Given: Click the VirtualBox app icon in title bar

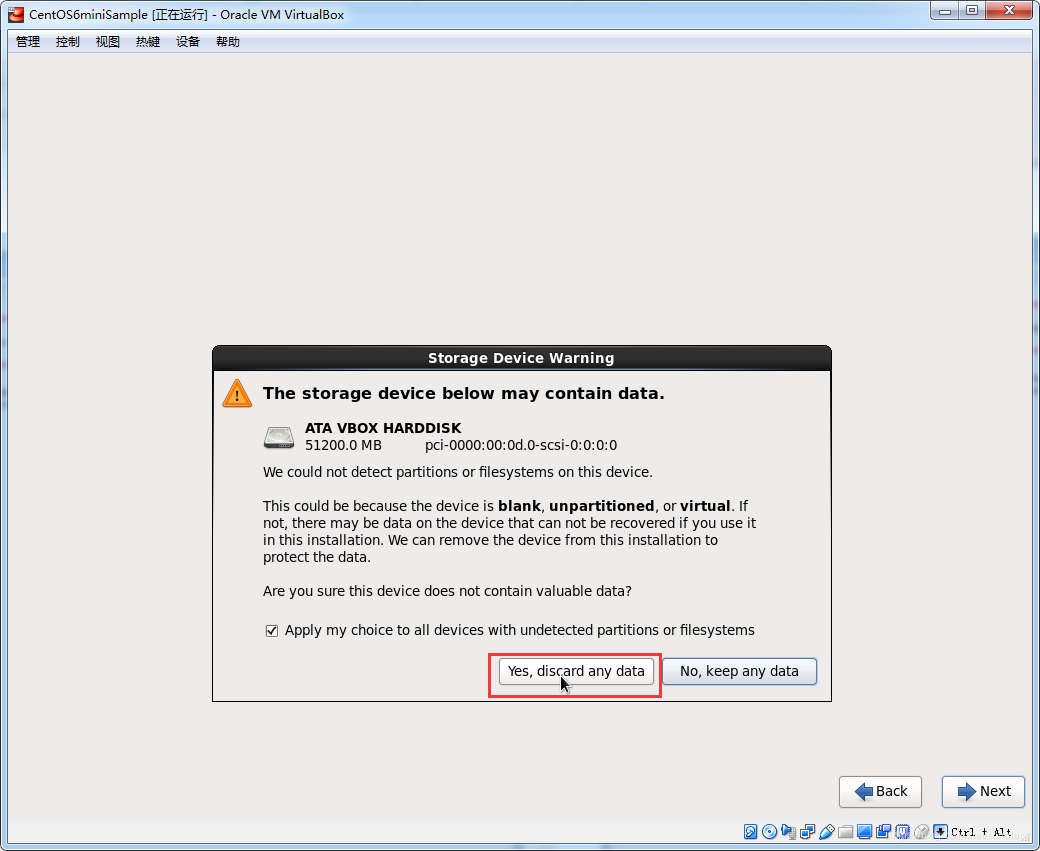Looking at the screenshot, I should click(15, 14).
